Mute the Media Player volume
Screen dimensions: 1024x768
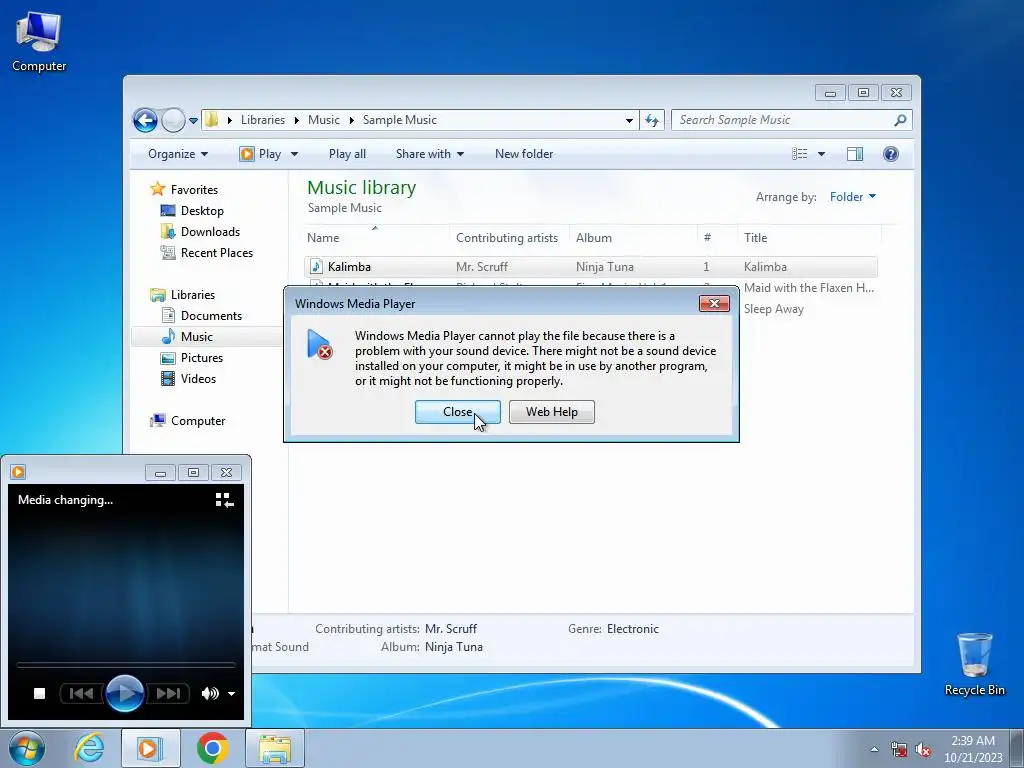pyautogui.click(x=210, y=694)
